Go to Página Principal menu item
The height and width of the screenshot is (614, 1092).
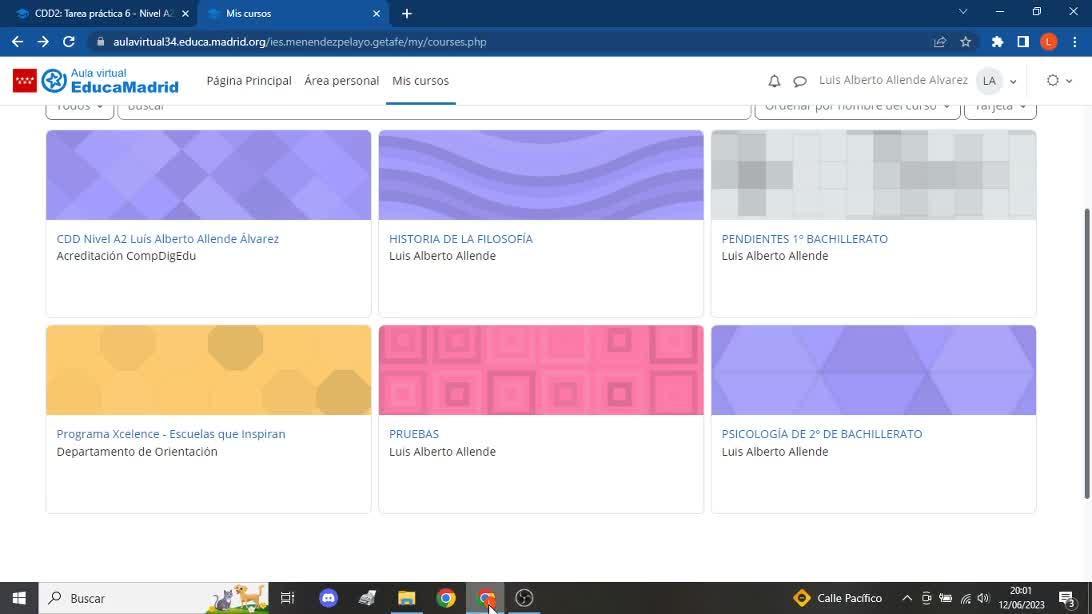[x=249, y=81]
